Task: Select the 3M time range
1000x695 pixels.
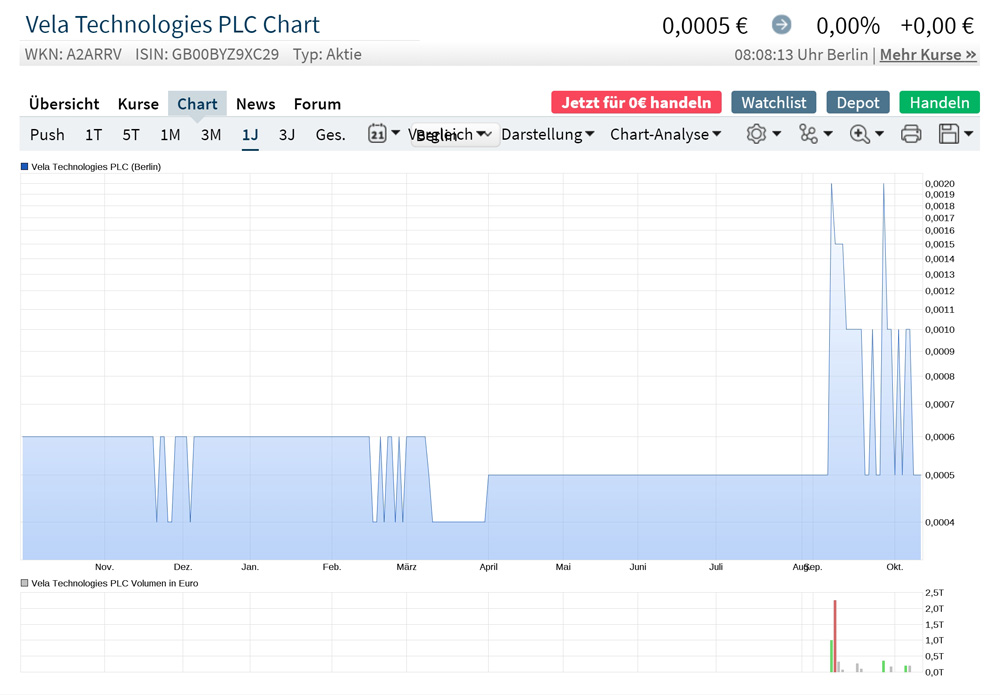Action: point(211,134)
